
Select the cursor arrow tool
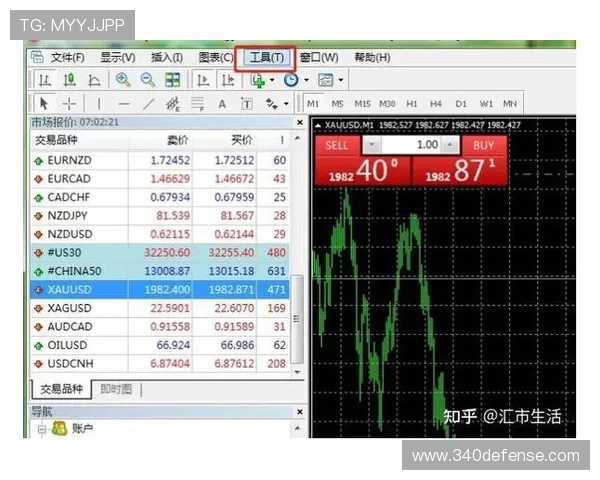[x=44, y=103]
